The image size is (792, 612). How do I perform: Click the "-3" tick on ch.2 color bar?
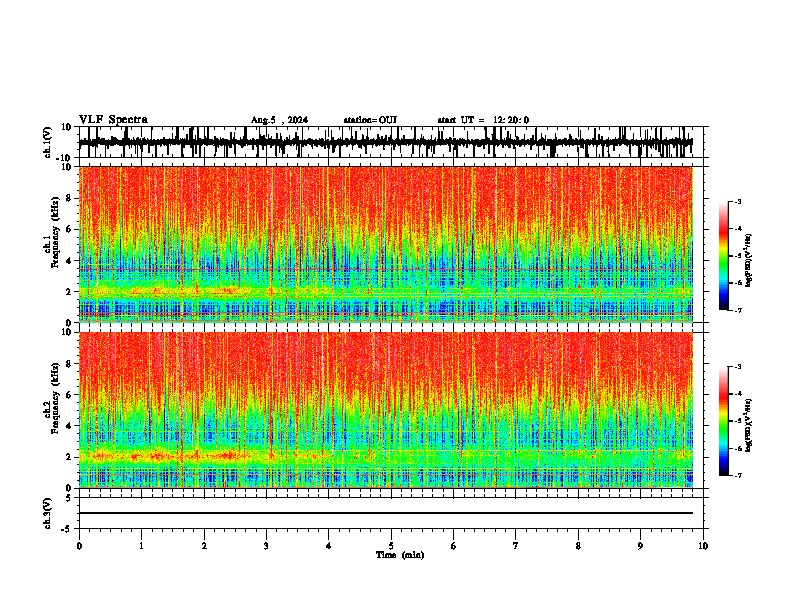tap(738, 367)
